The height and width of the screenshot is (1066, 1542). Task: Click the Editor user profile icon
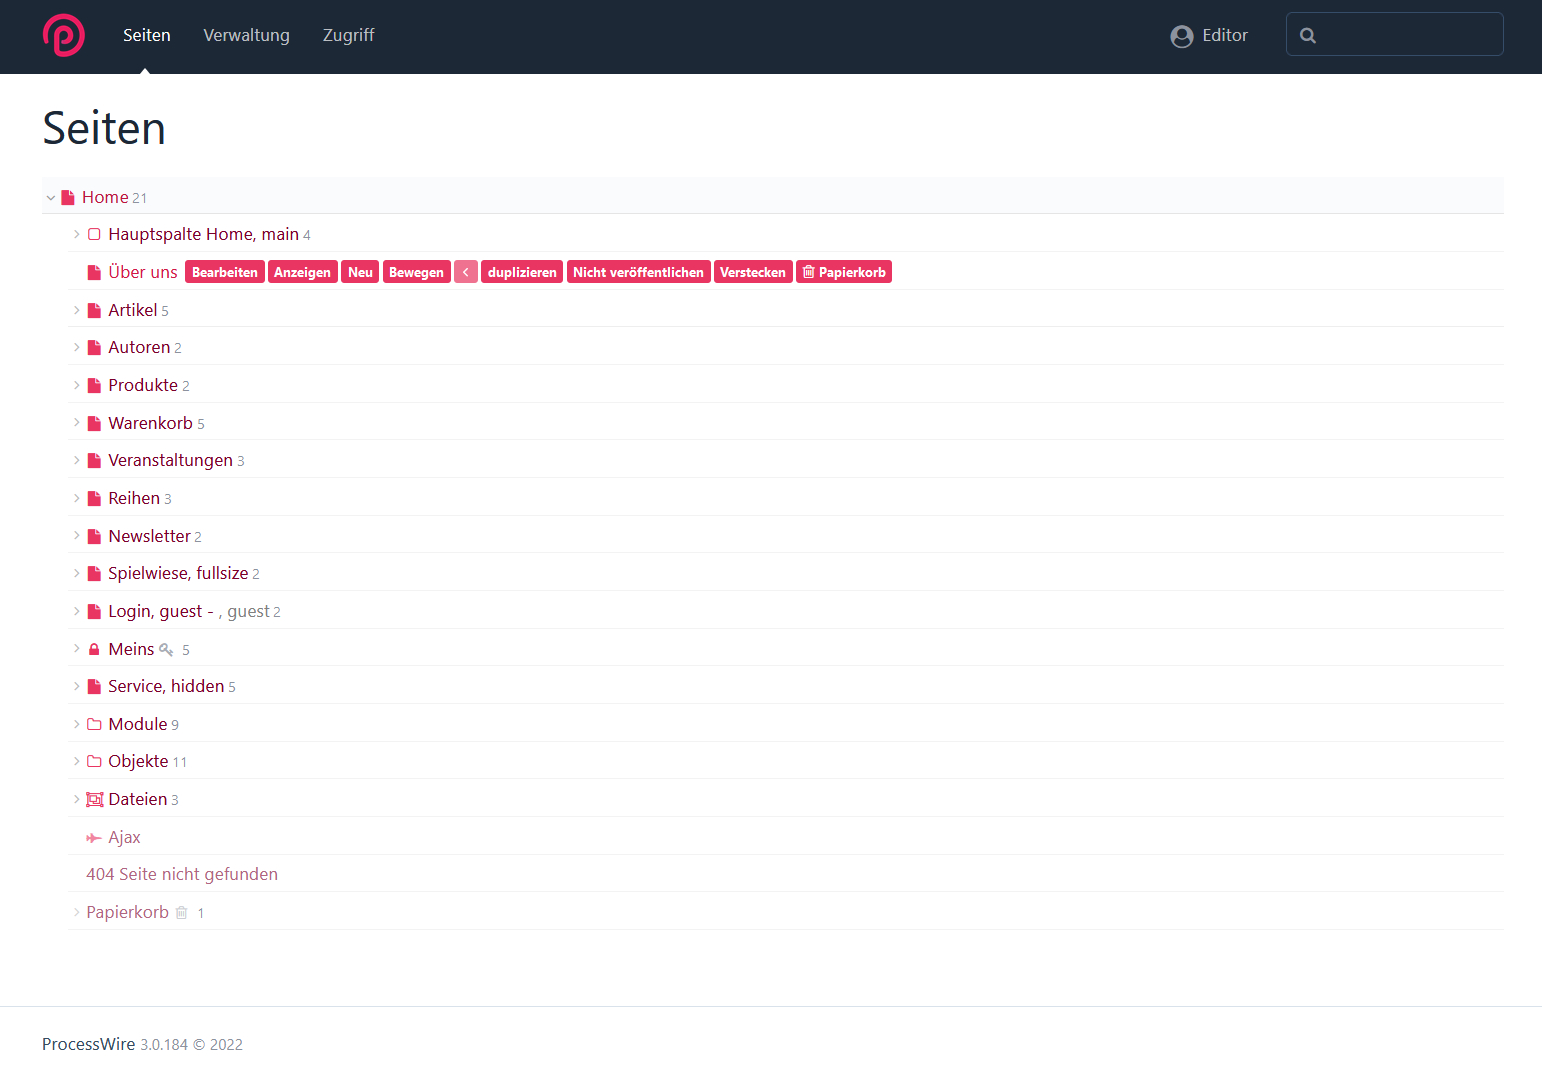tap(1181, 36)
